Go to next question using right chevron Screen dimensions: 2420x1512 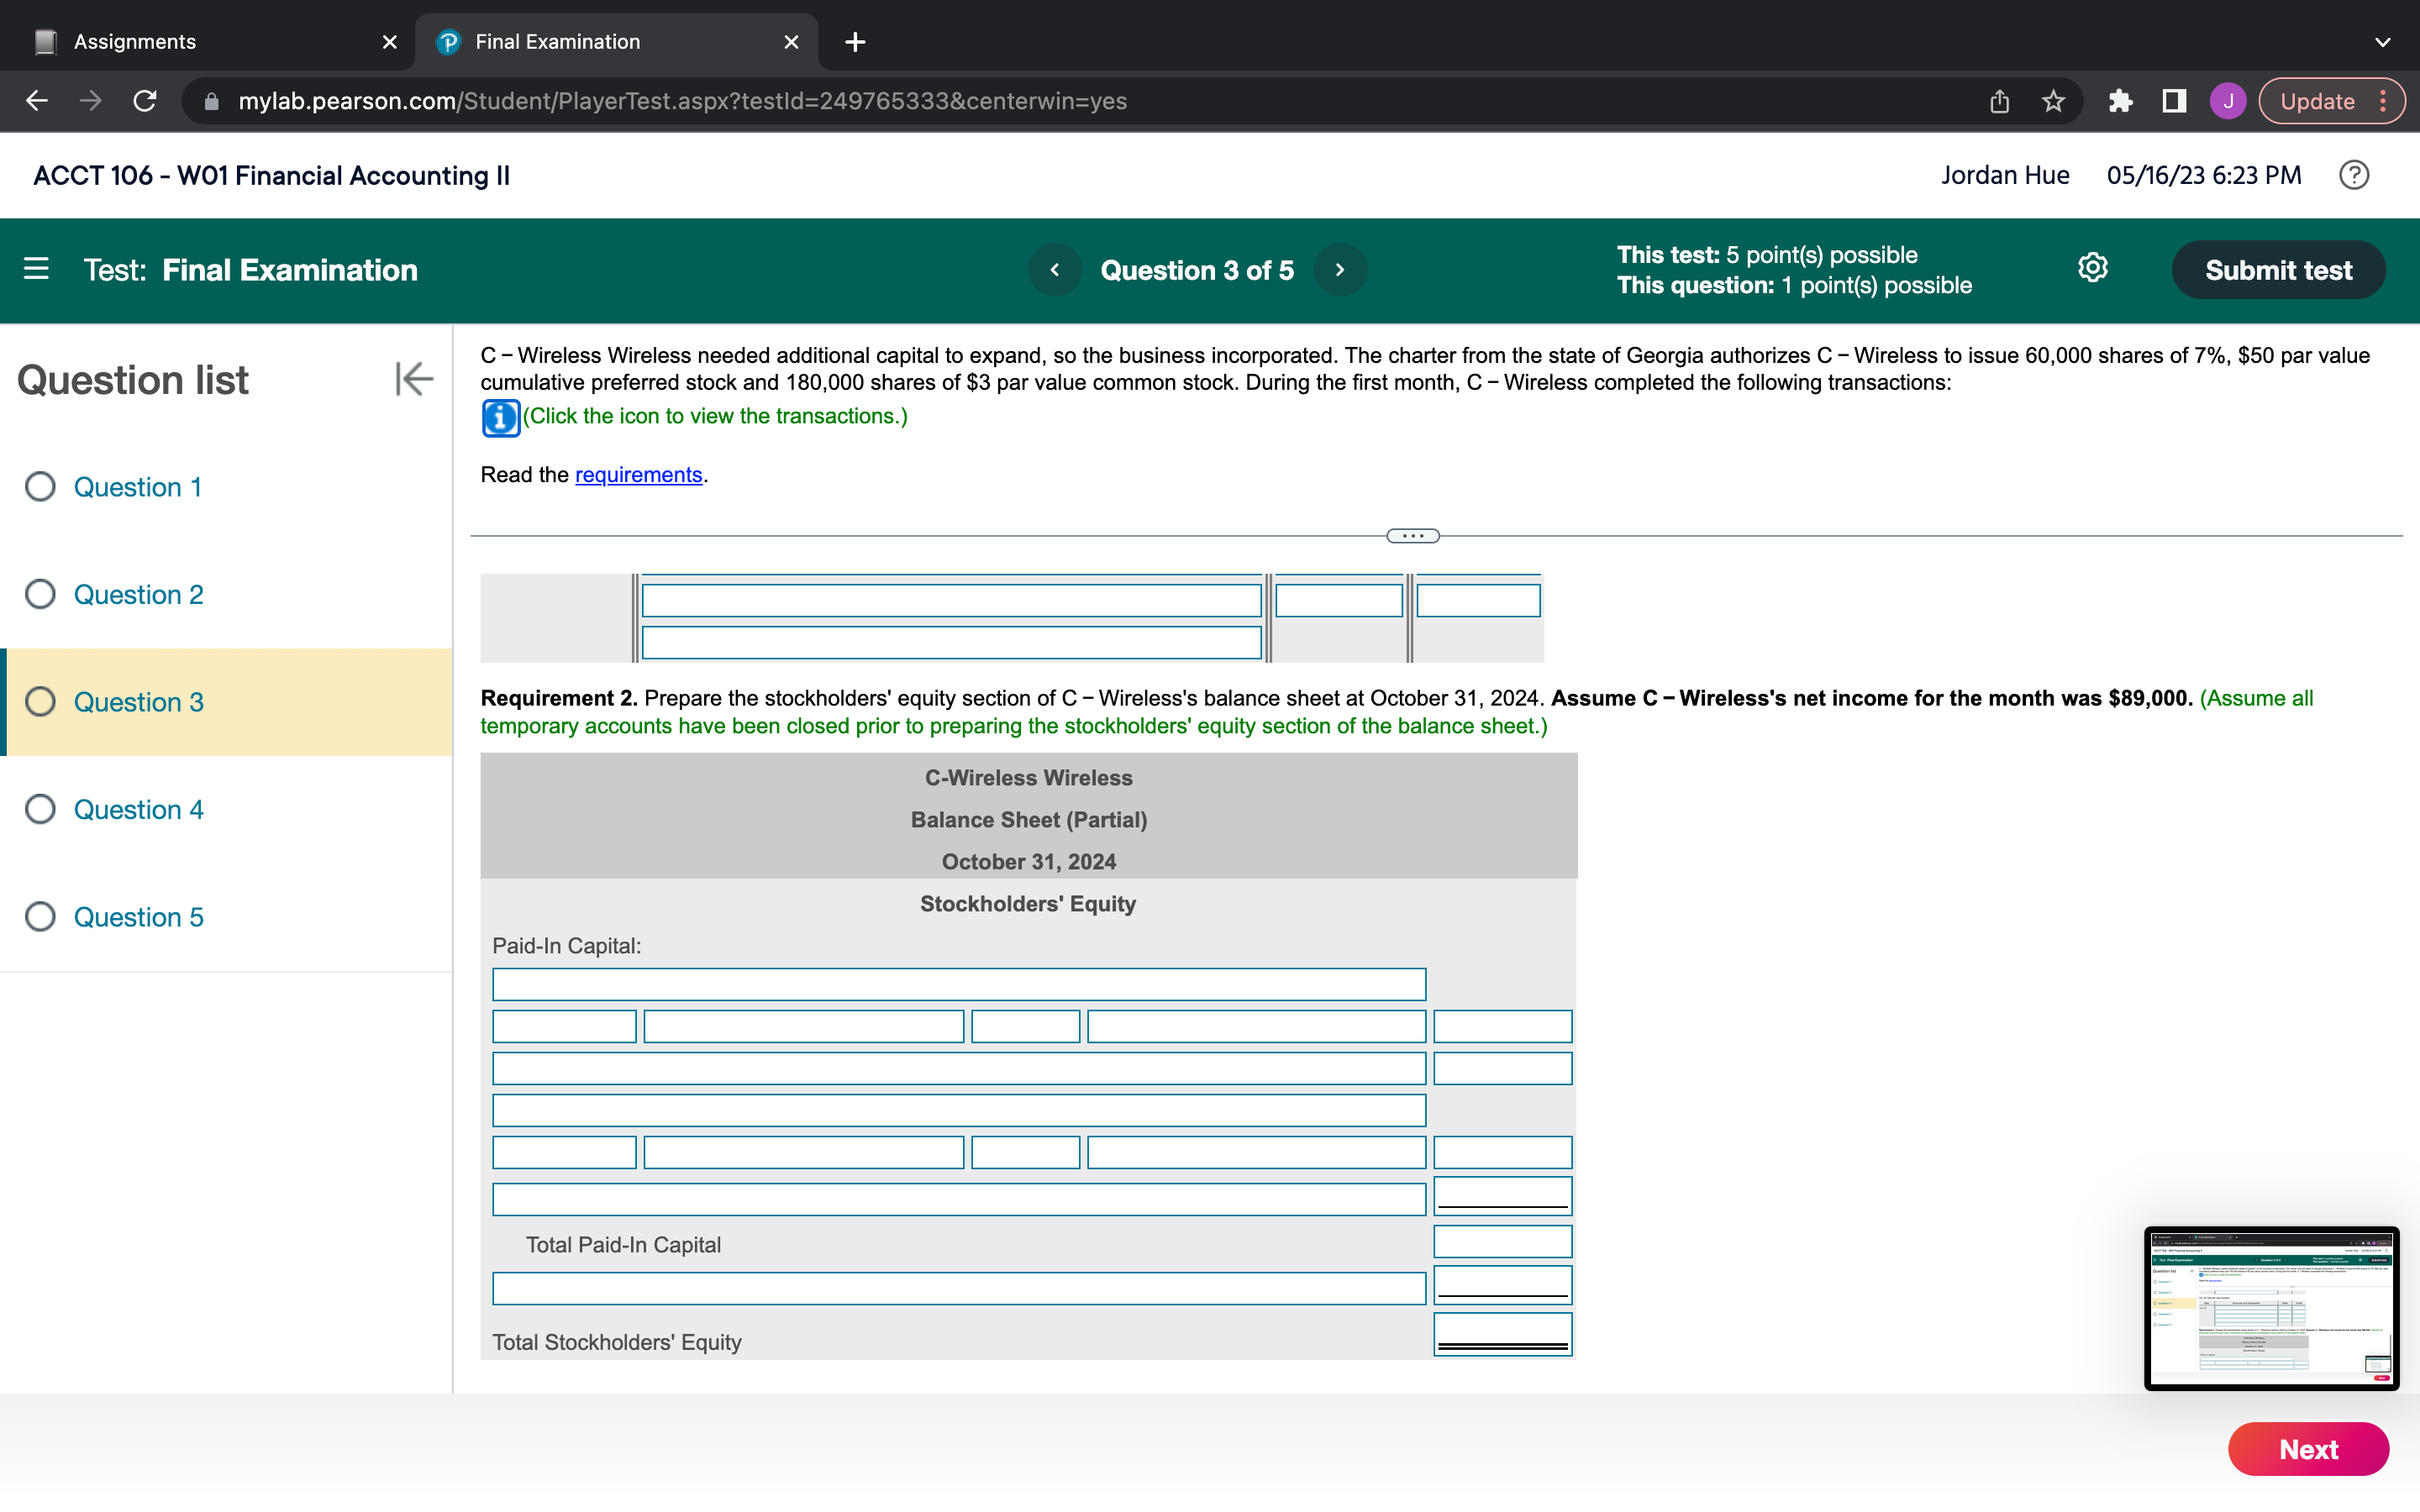tap(1340, 270)
